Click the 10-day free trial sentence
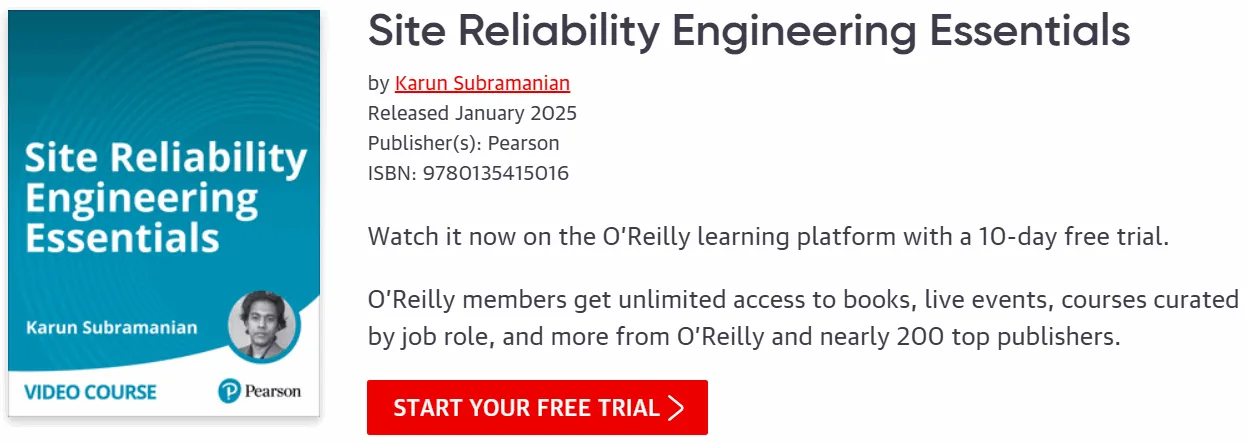This screenshot has height=442, width=1249. 768,238
